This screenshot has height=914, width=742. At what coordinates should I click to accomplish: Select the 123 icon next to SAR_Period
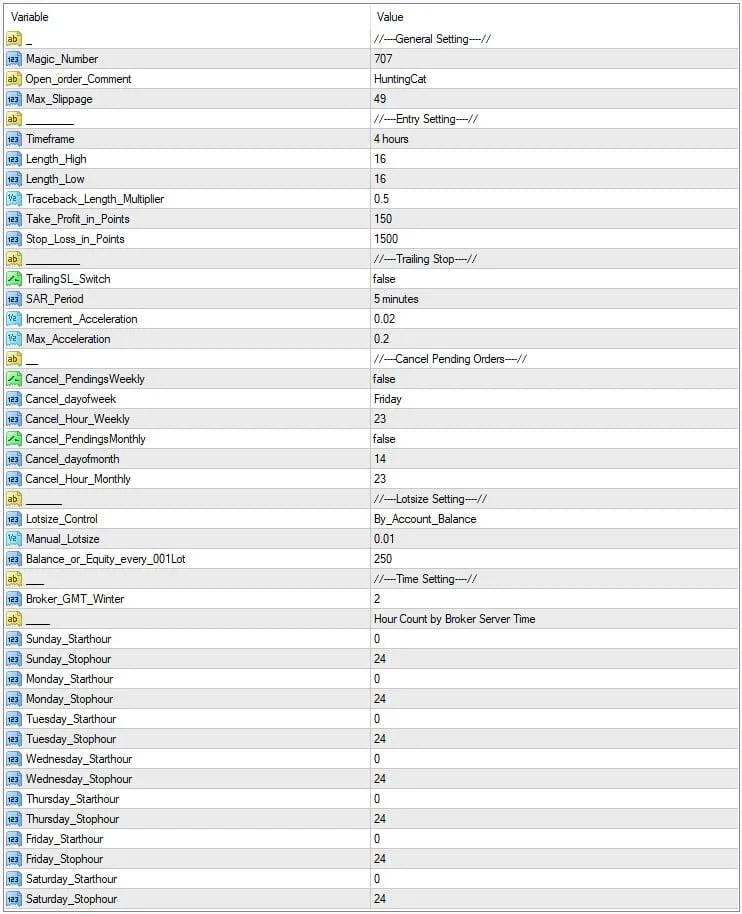pos(14,299)
